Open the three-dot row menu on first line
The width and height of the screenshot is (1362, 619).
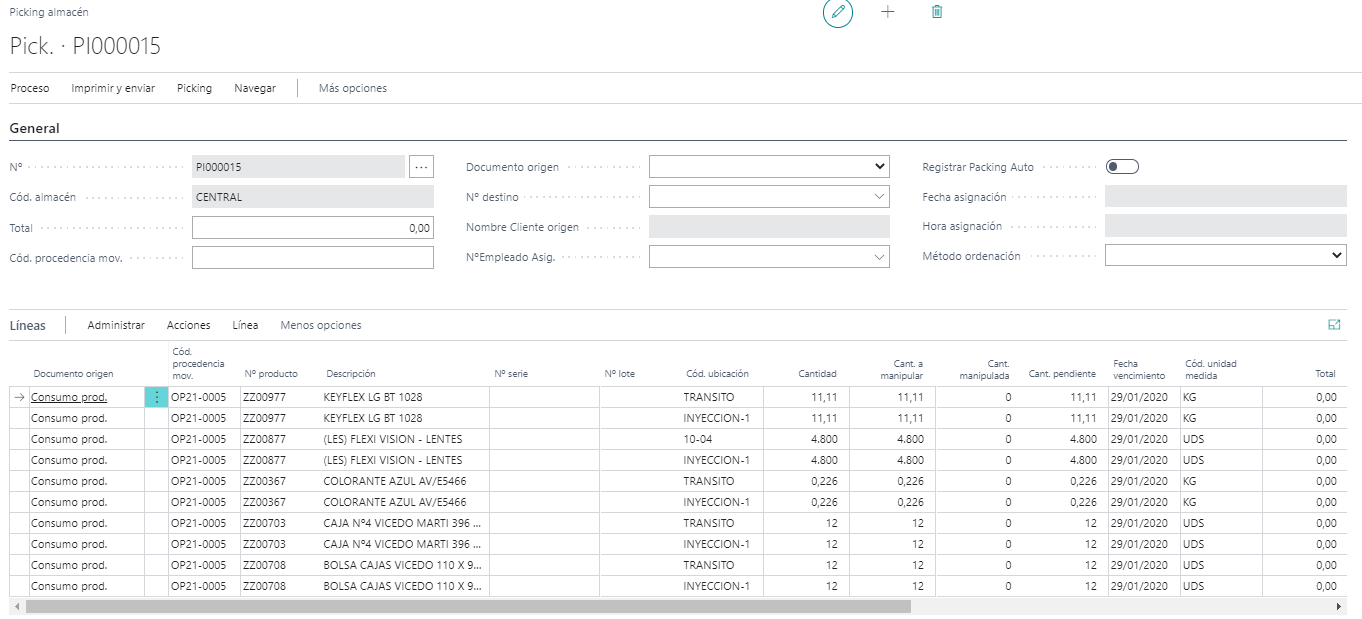pyautogui.click(x=157, y=397)
